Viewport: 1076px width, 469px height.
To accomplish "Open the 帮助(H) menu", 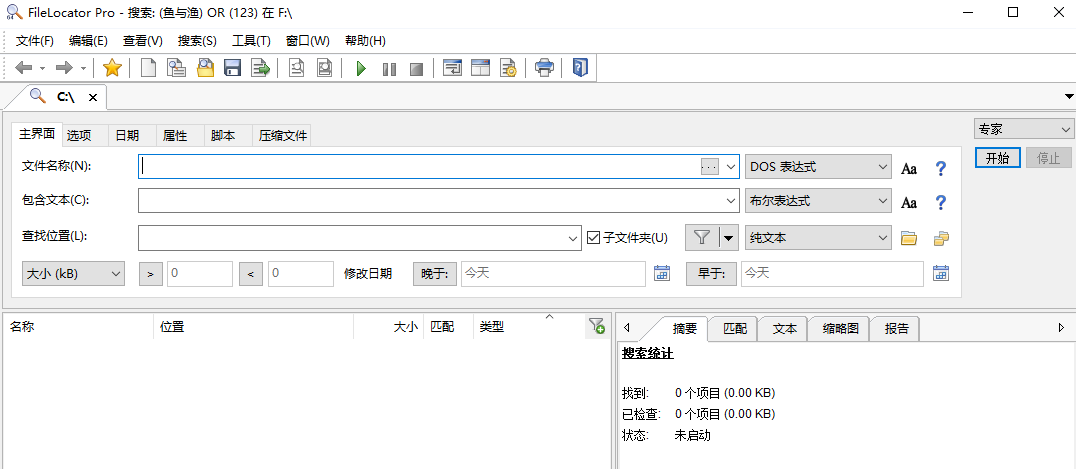I will click(x=365, y=41).
